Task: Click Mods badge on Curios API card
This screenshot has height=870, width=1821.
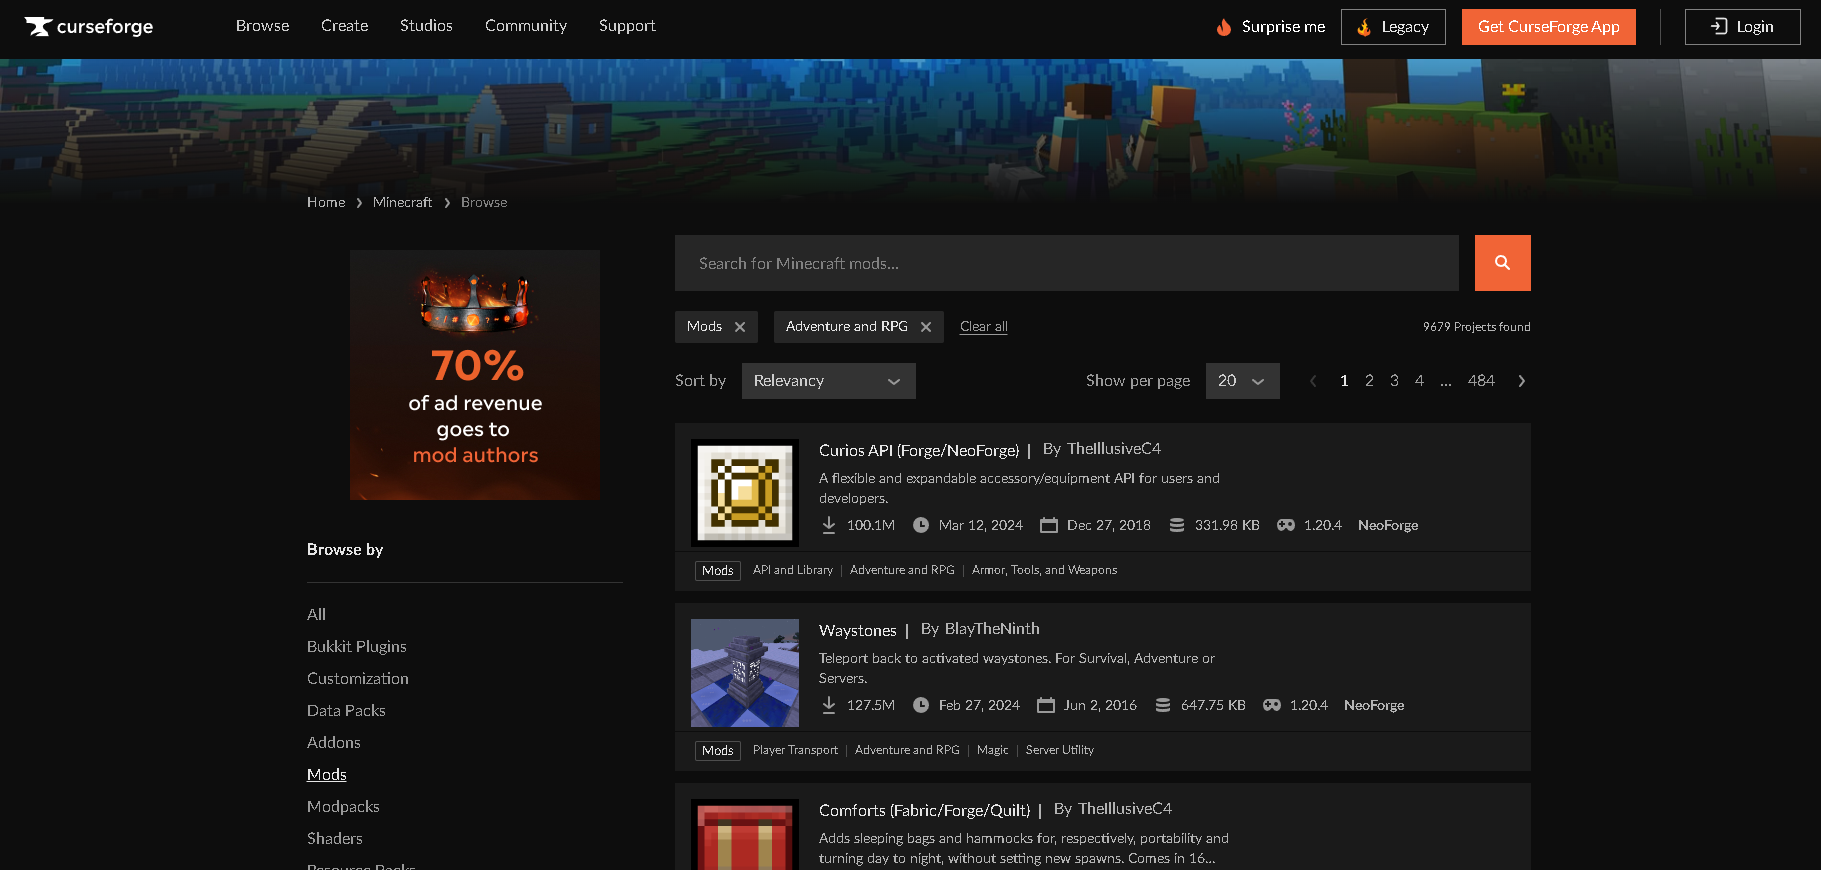Action: click(718, 571)
